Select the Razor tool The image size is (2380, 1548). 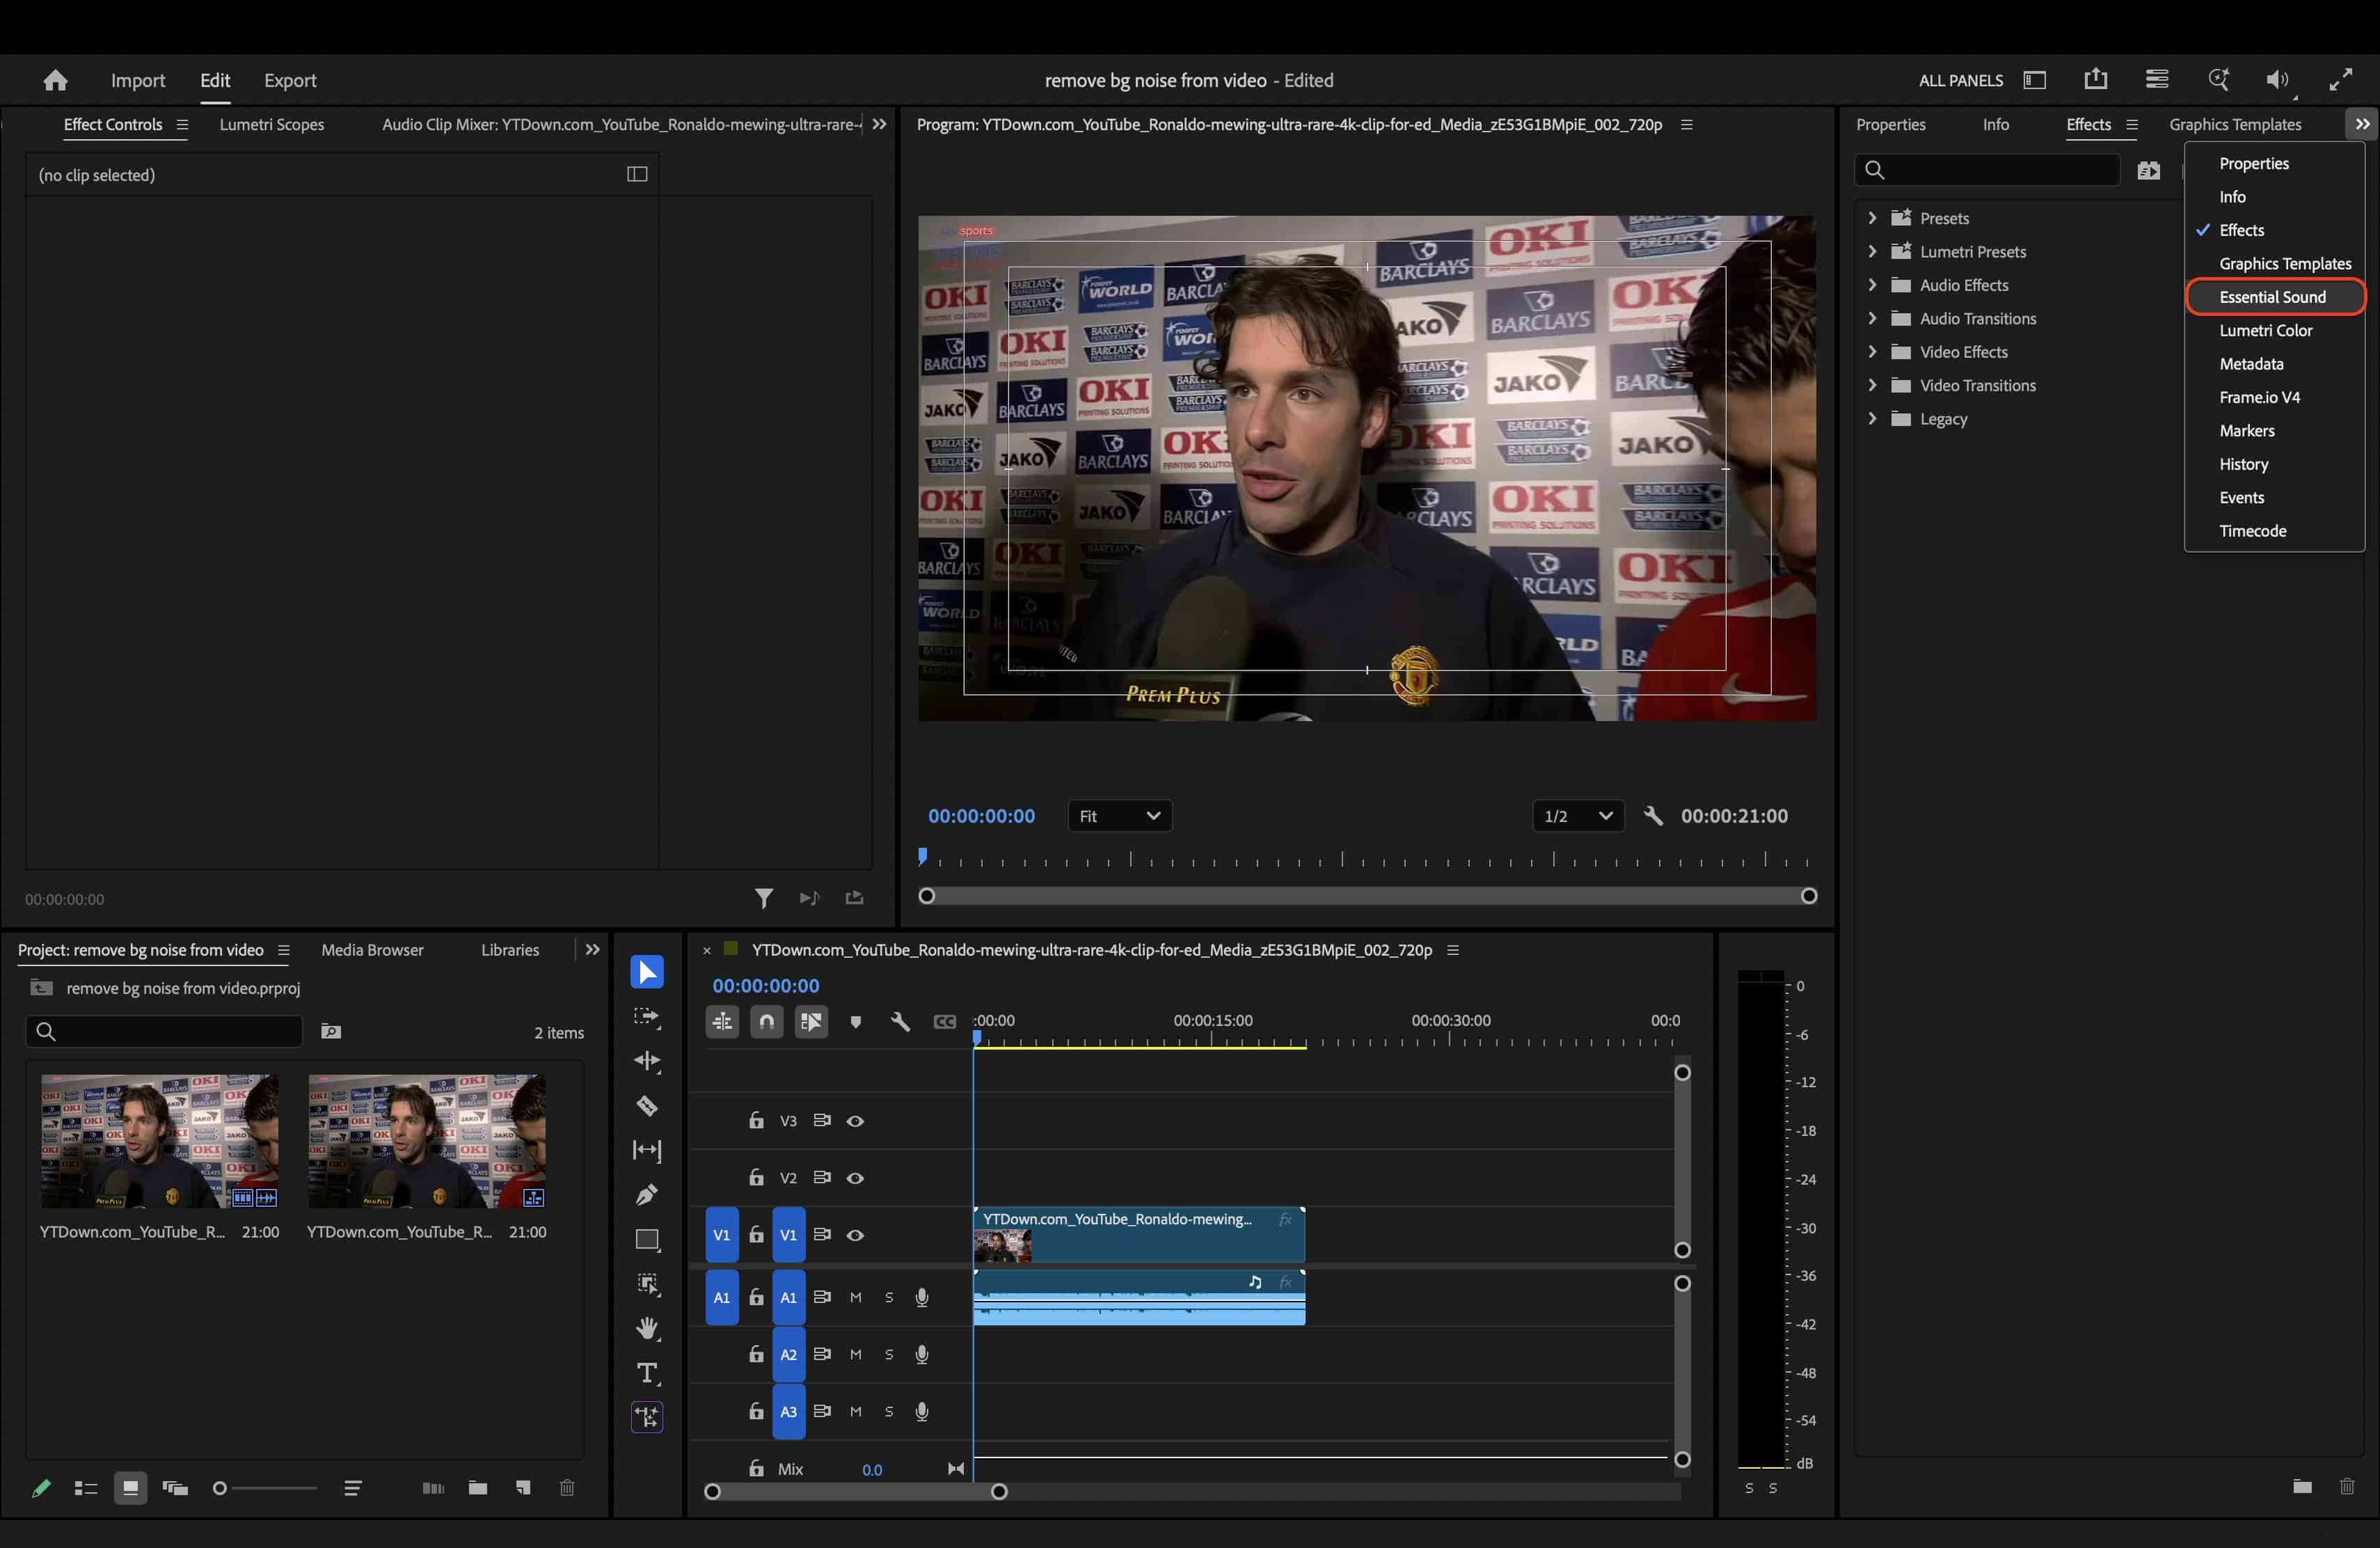(647, 1106)
